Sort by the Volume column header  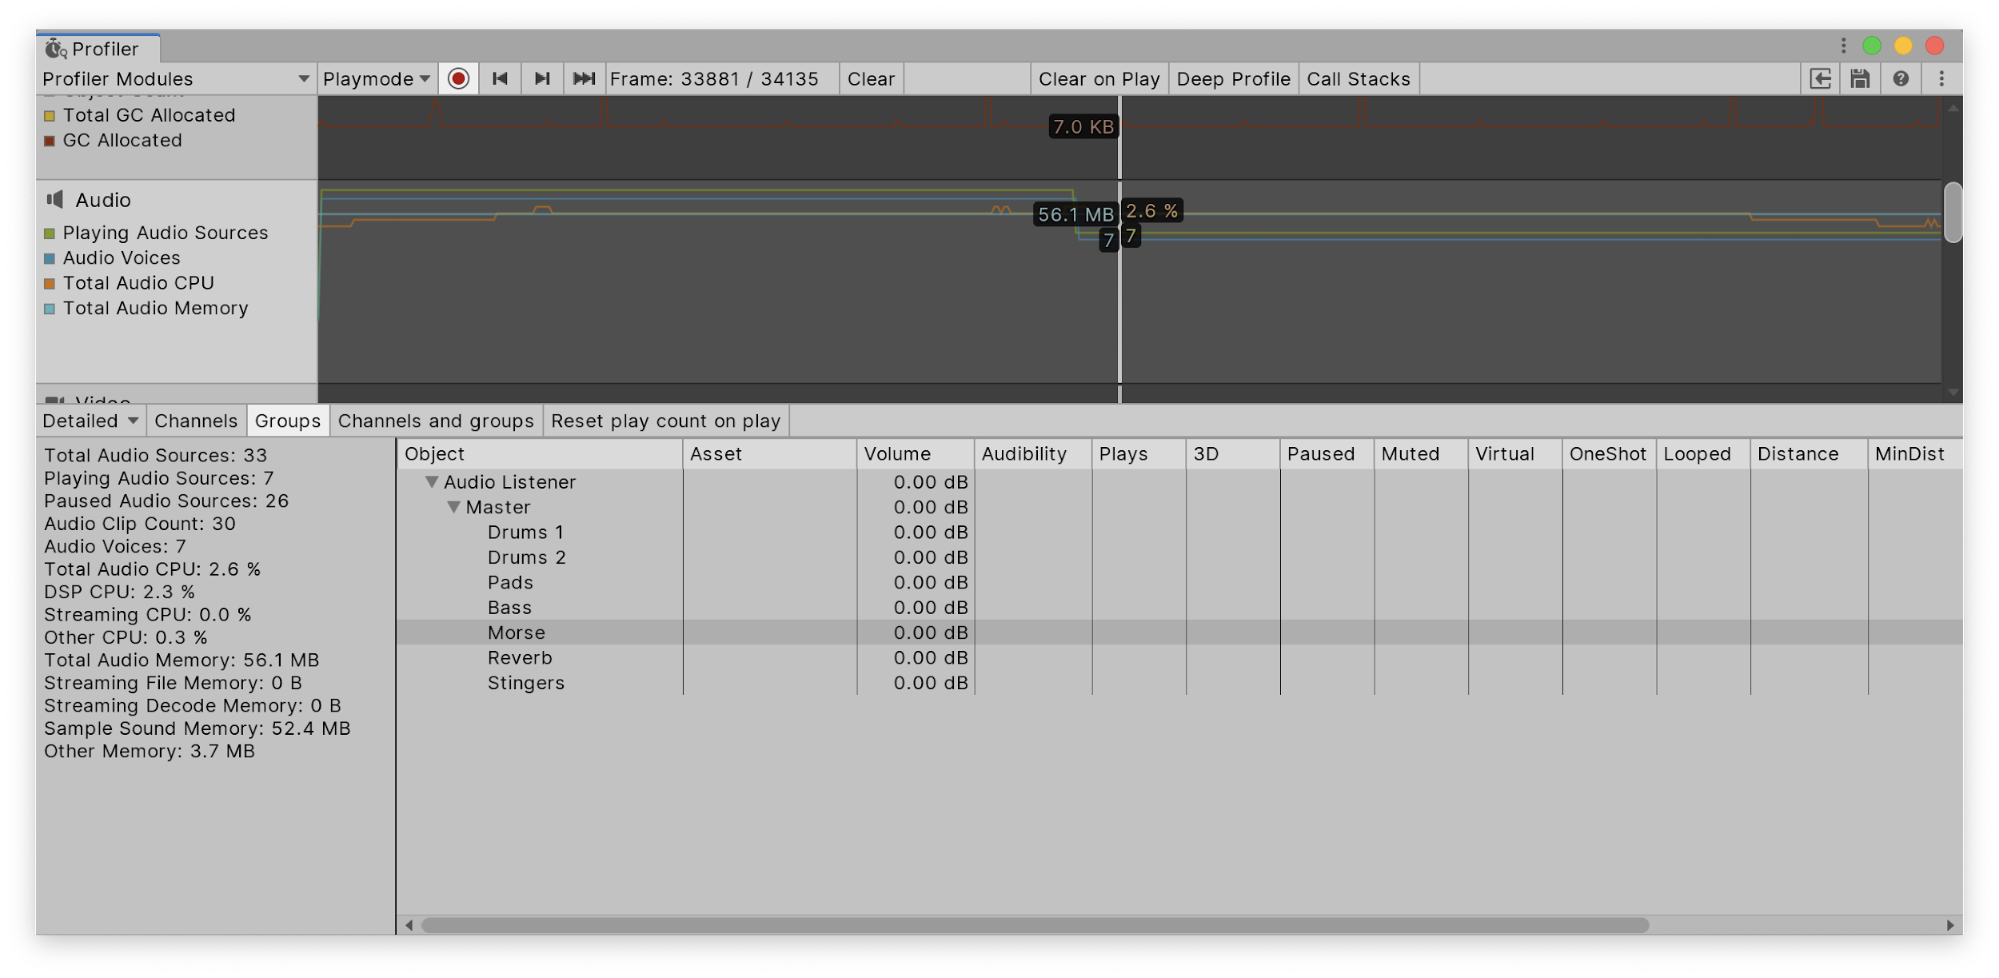pyautogui.click(x=916, y=454)
